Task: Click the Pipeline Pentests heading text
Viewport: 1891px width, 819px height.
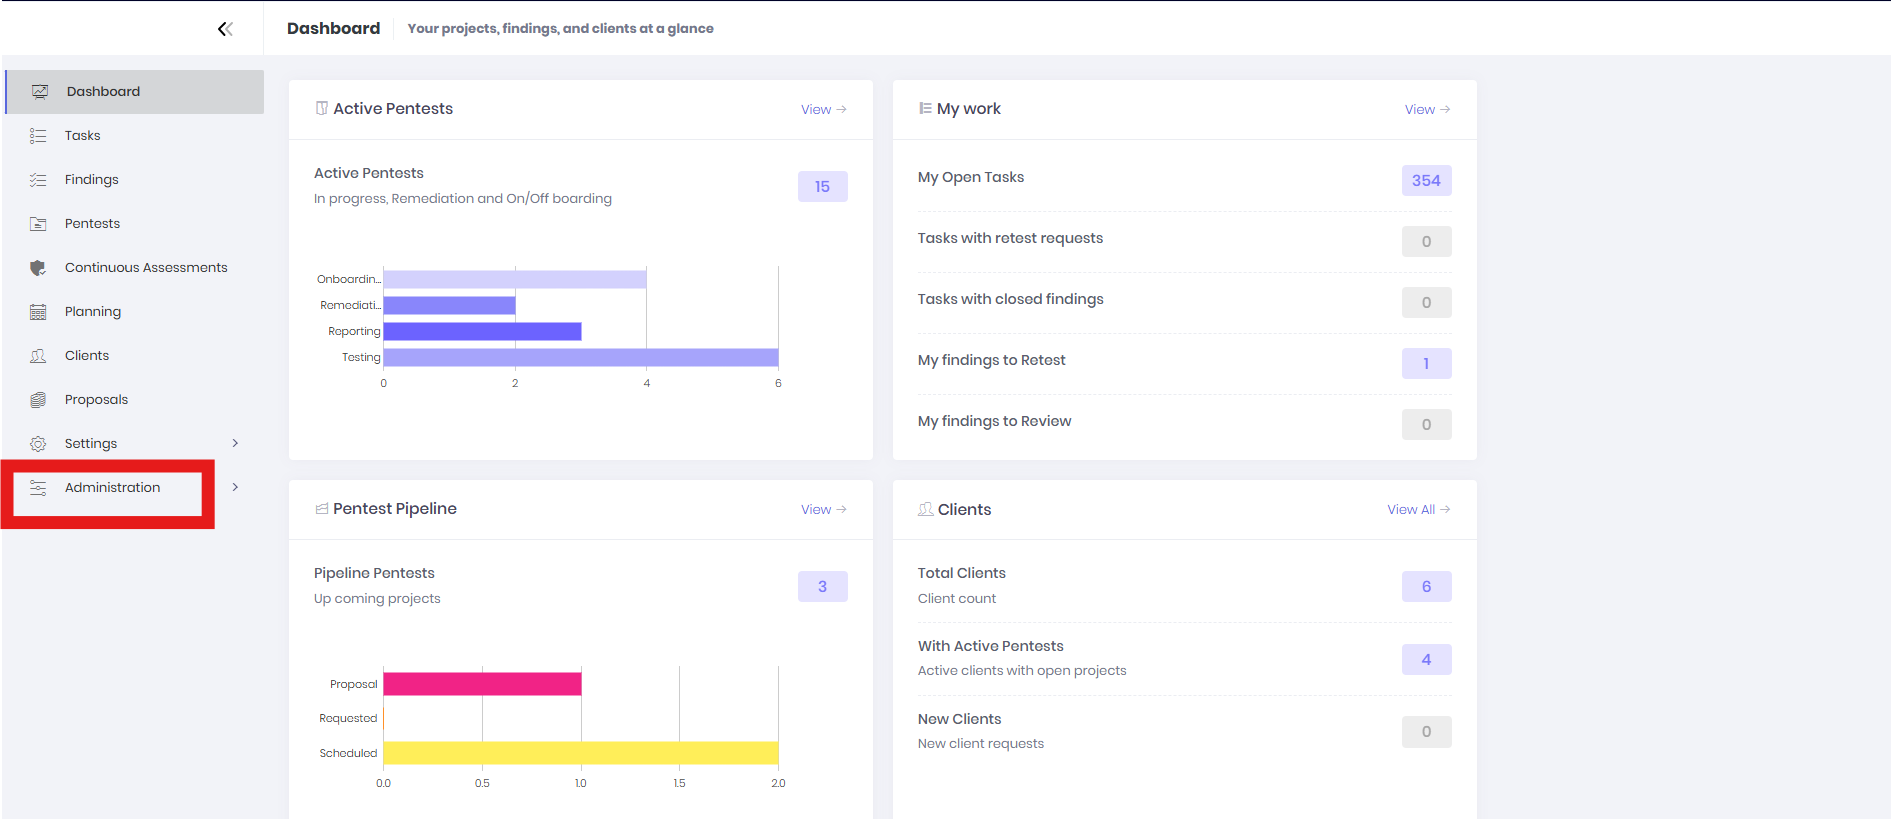Action: [375, 573]
